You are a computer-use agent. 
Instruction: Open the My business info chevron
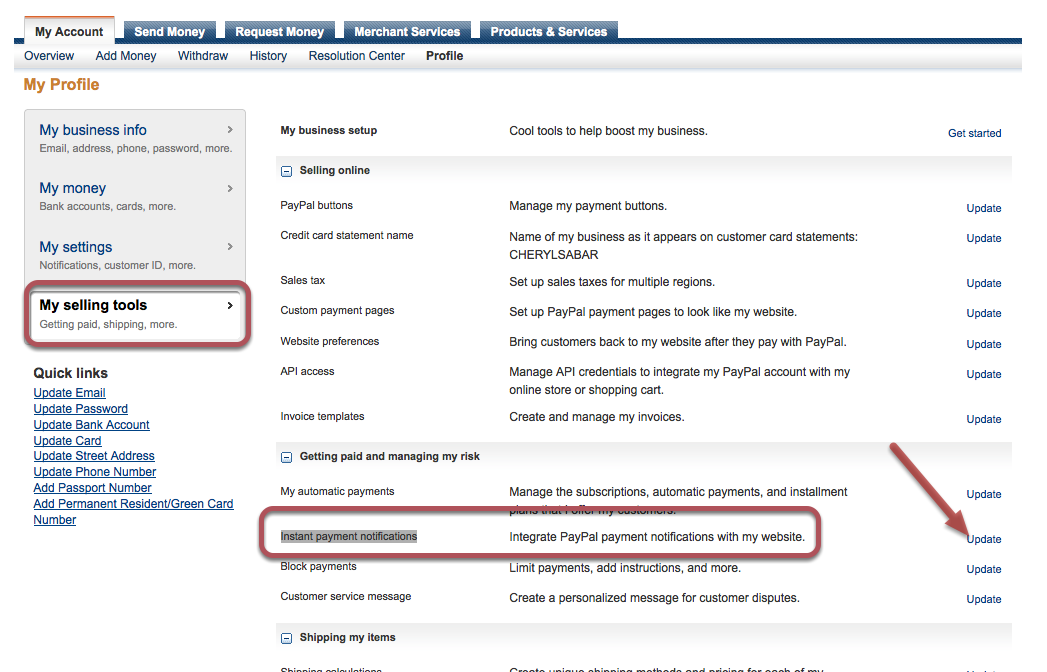pos(230,130)
